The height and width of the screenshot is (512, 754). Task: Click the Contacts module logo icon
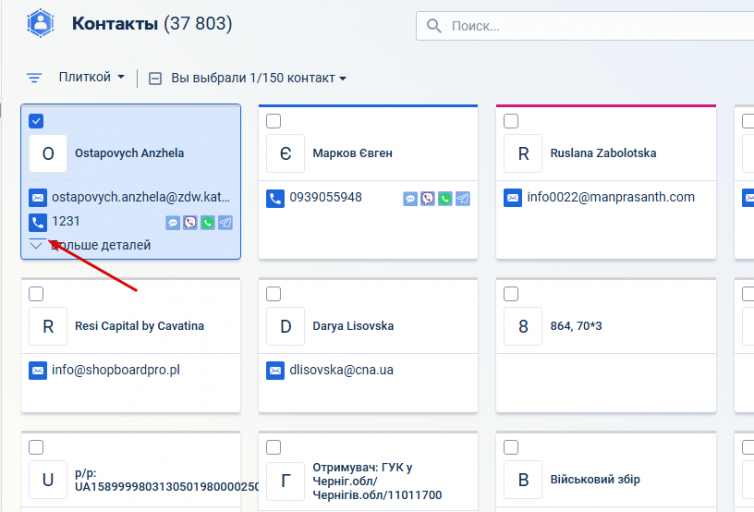pyautogui.click(x=40, y=23)
